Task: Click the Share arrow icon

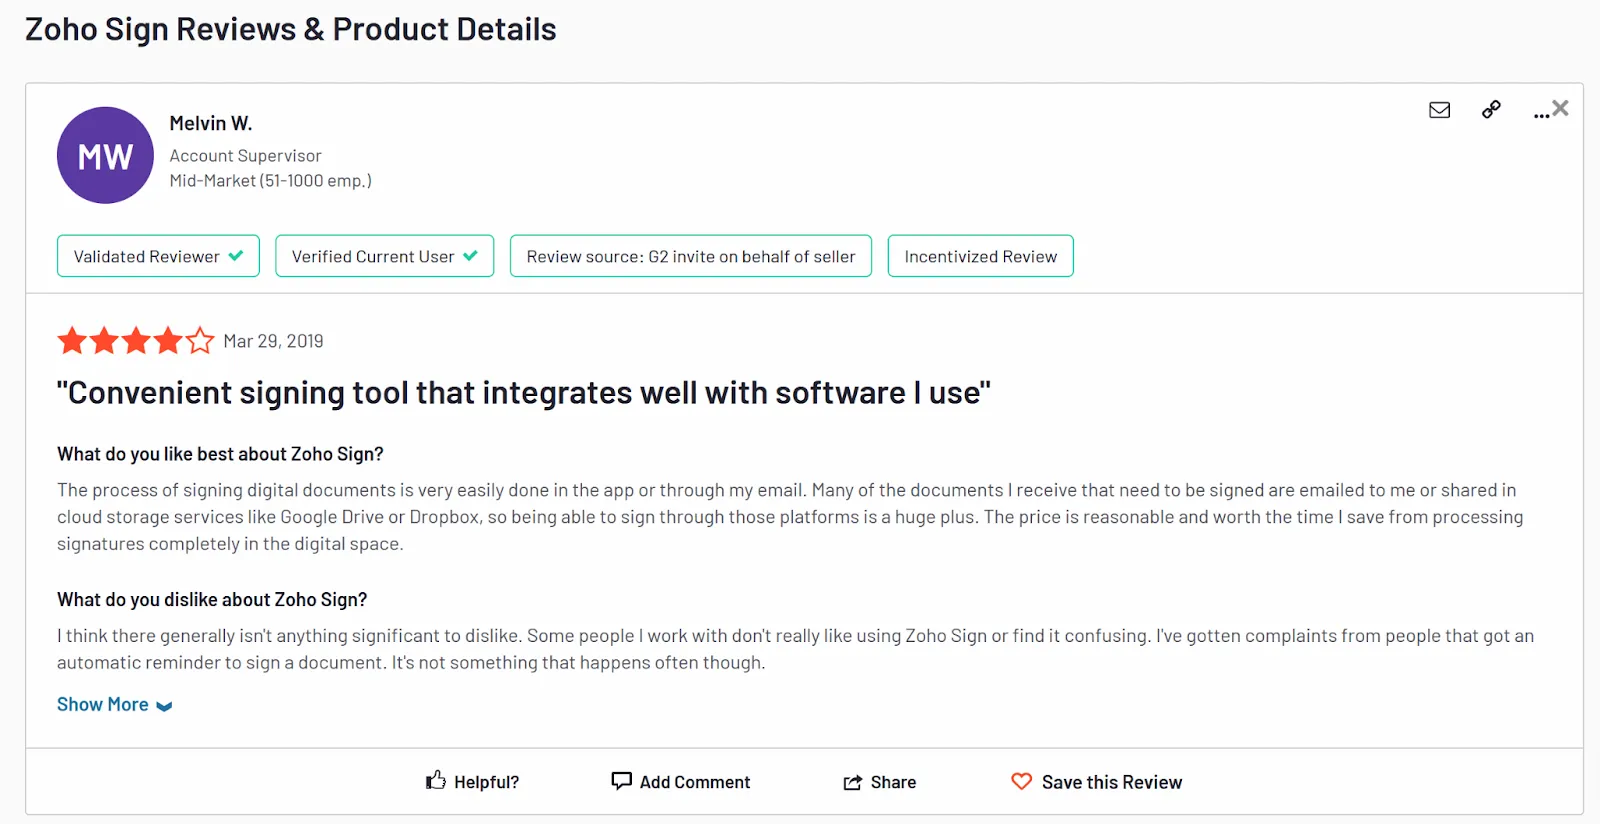Action: [x=852, y=782]
